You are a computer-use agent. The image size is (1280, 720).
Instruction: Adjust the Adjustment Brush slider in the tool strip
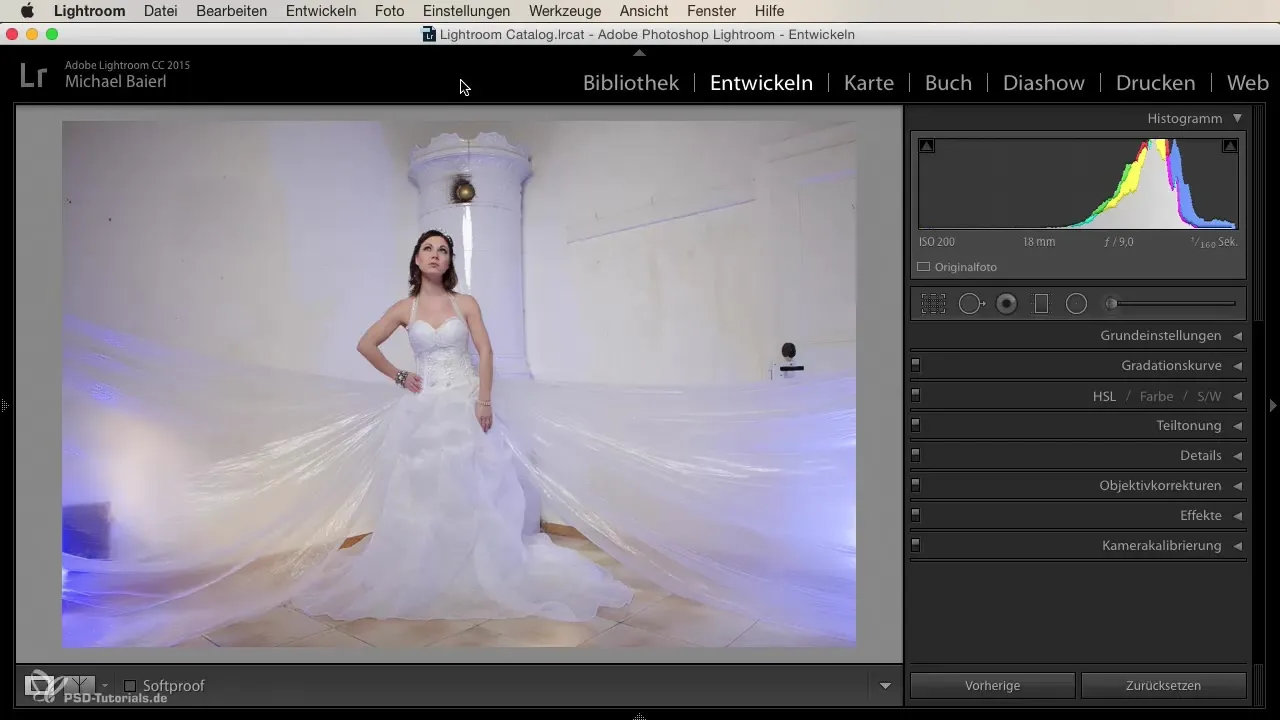[1170, 304]
